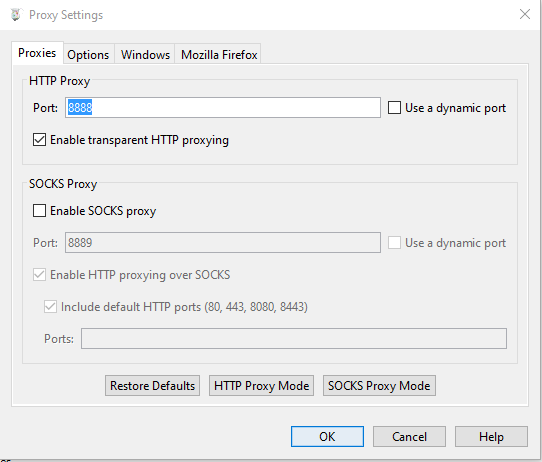Switch to the Proxies tab

pyautogui.click(x=37, y=53)
